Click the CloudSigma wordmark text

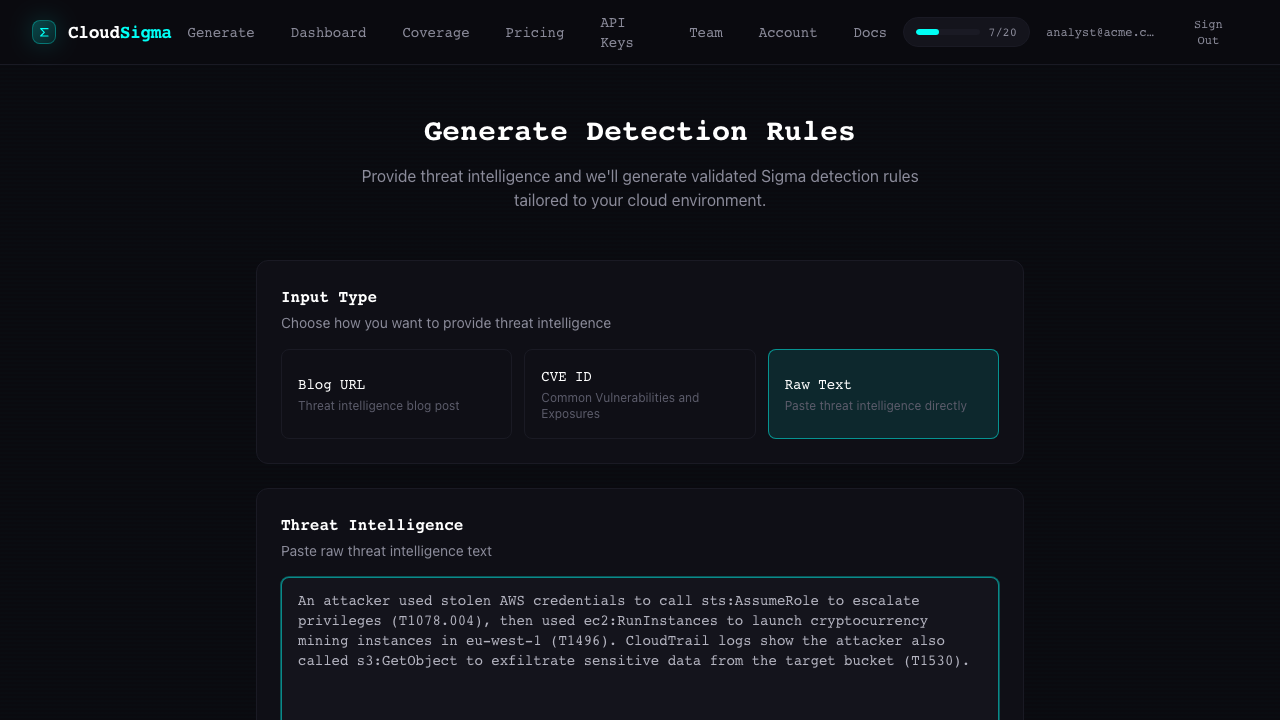tap(119, 32)
